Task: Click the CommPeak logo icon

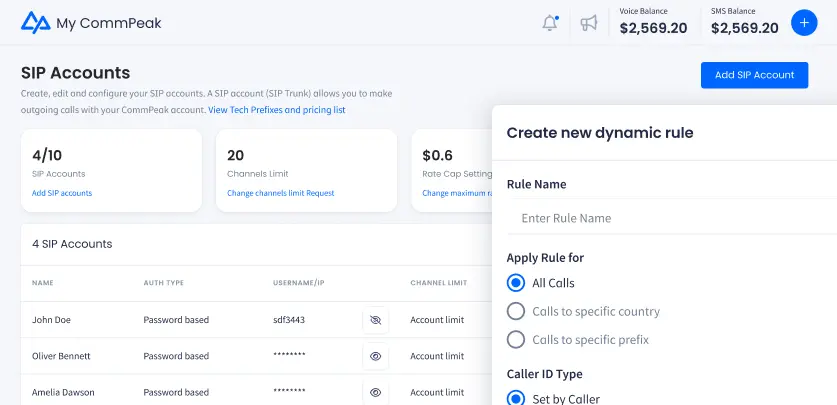Action: pyautogui.click(x=35, y=22)
